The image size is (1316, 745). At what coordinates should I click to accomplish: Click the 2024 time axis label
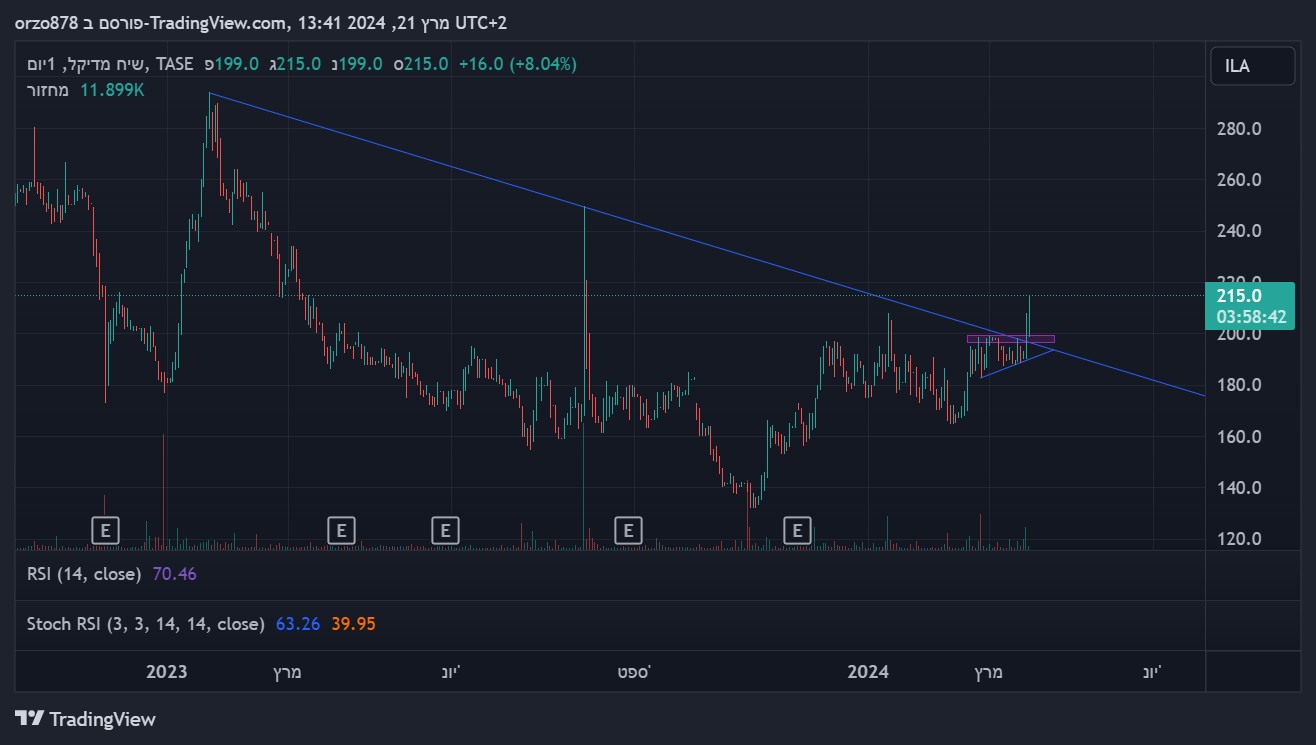coord(868,672)
